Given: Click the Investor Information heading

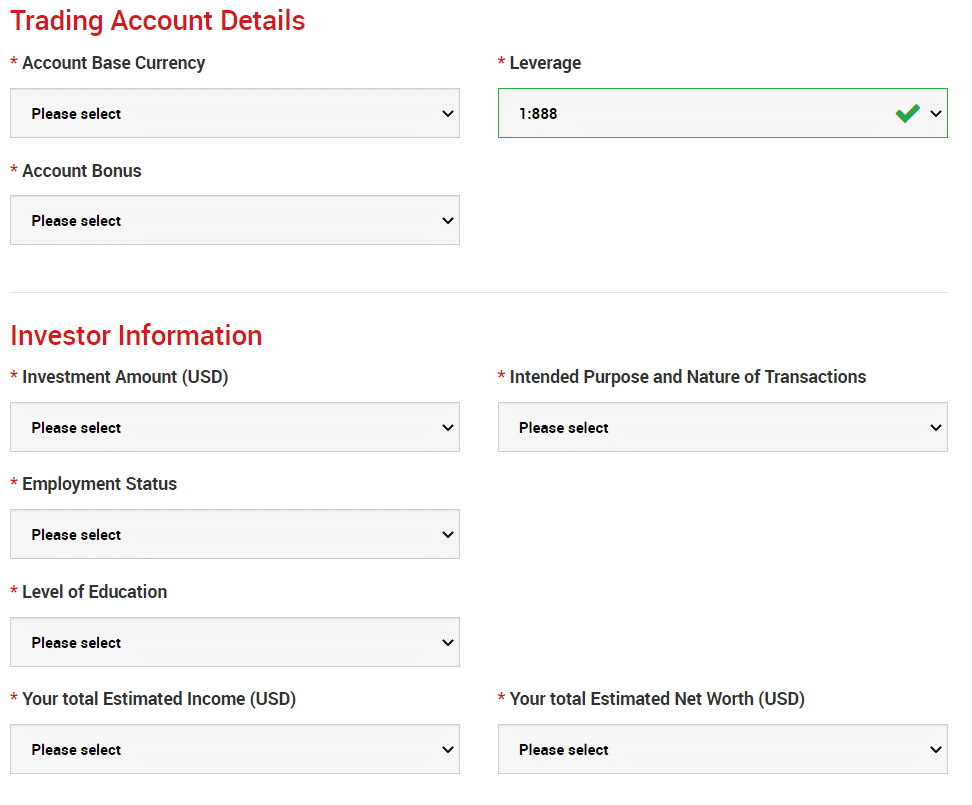Looking at the screenshot, I should [x=136, y=335].
